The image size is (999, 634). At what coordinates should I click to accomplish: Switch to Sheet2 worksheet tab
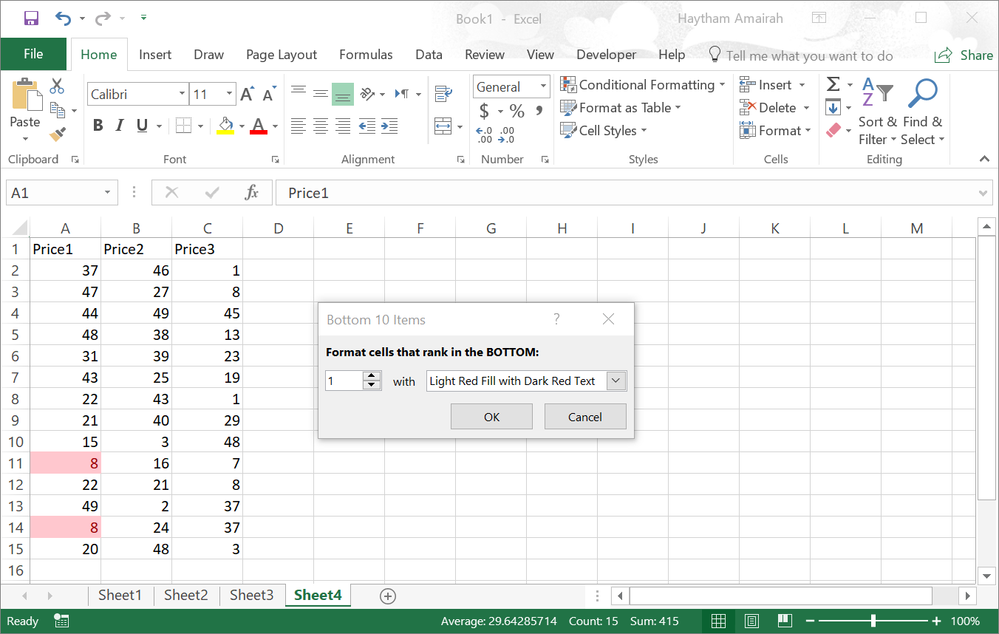(185, 595)
